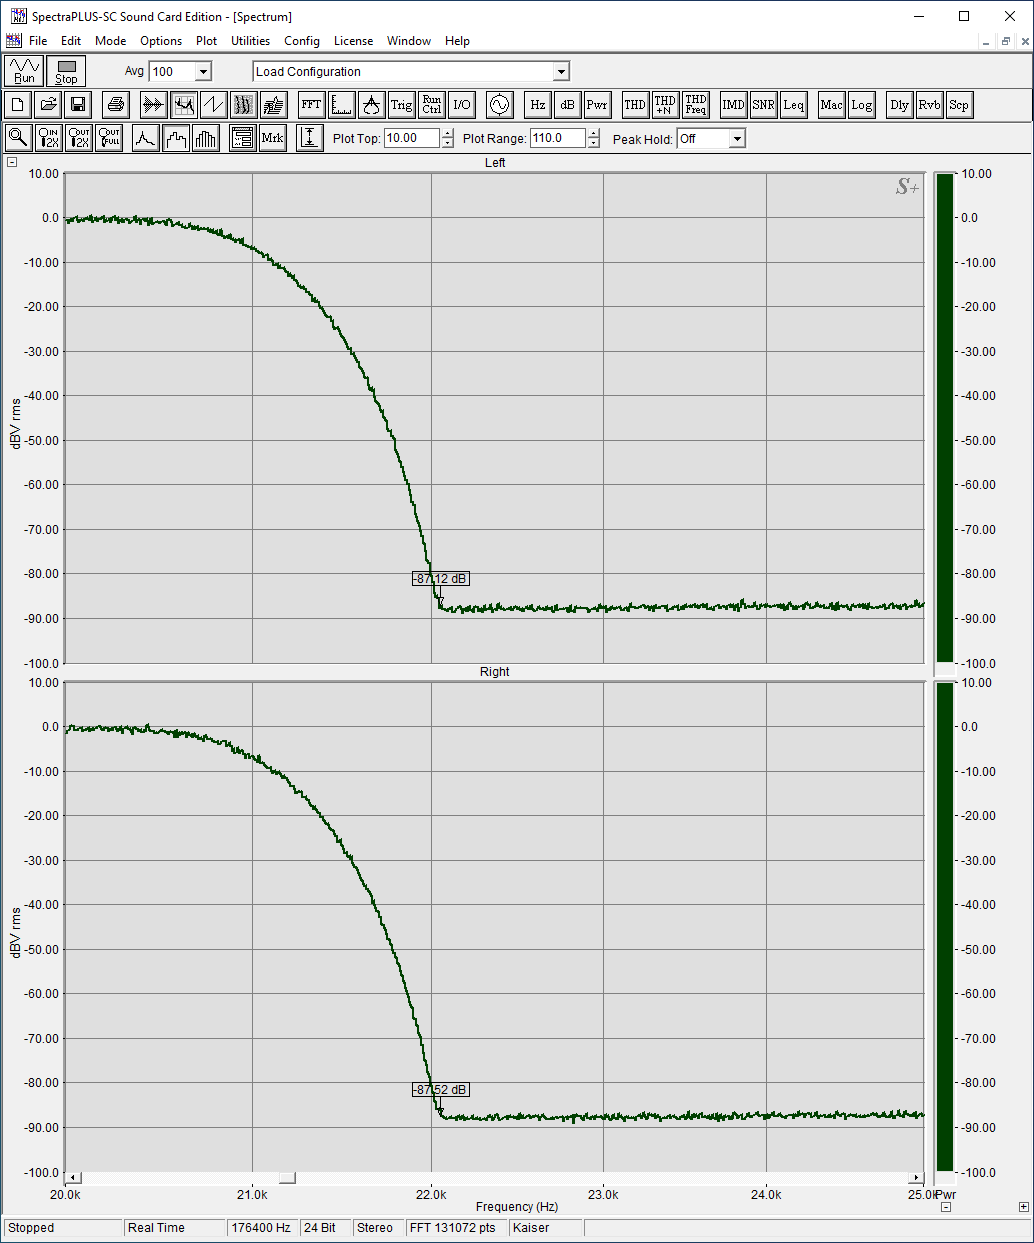The width and height of the screenshot is (1034, 1243).
Task: Zoom out 2X with the OUT 2X icon
Action: (x=78, y=138)
